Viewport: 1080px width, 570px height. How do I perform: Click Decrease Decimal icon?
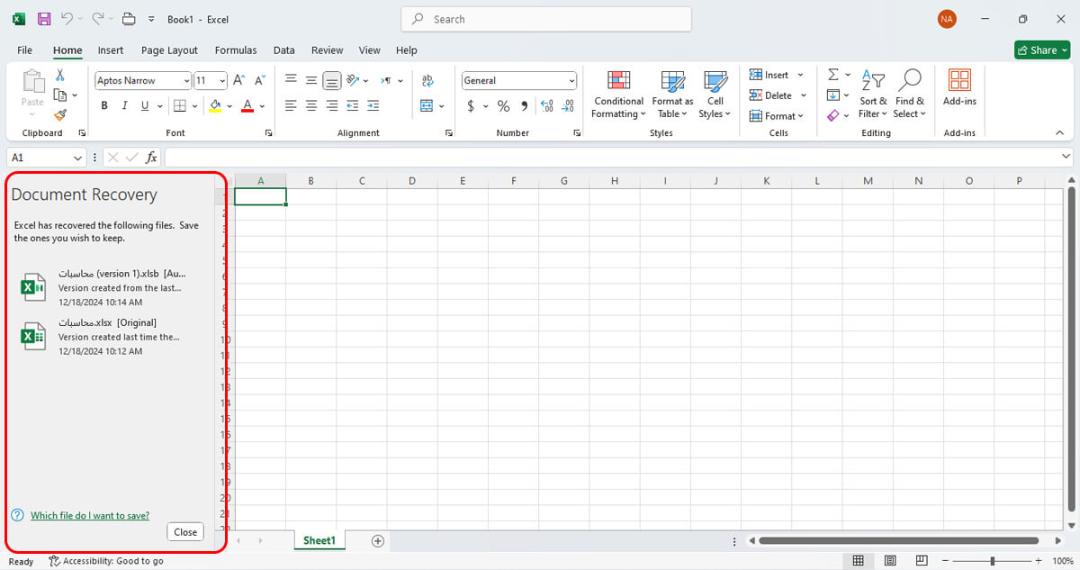point(568,106)
